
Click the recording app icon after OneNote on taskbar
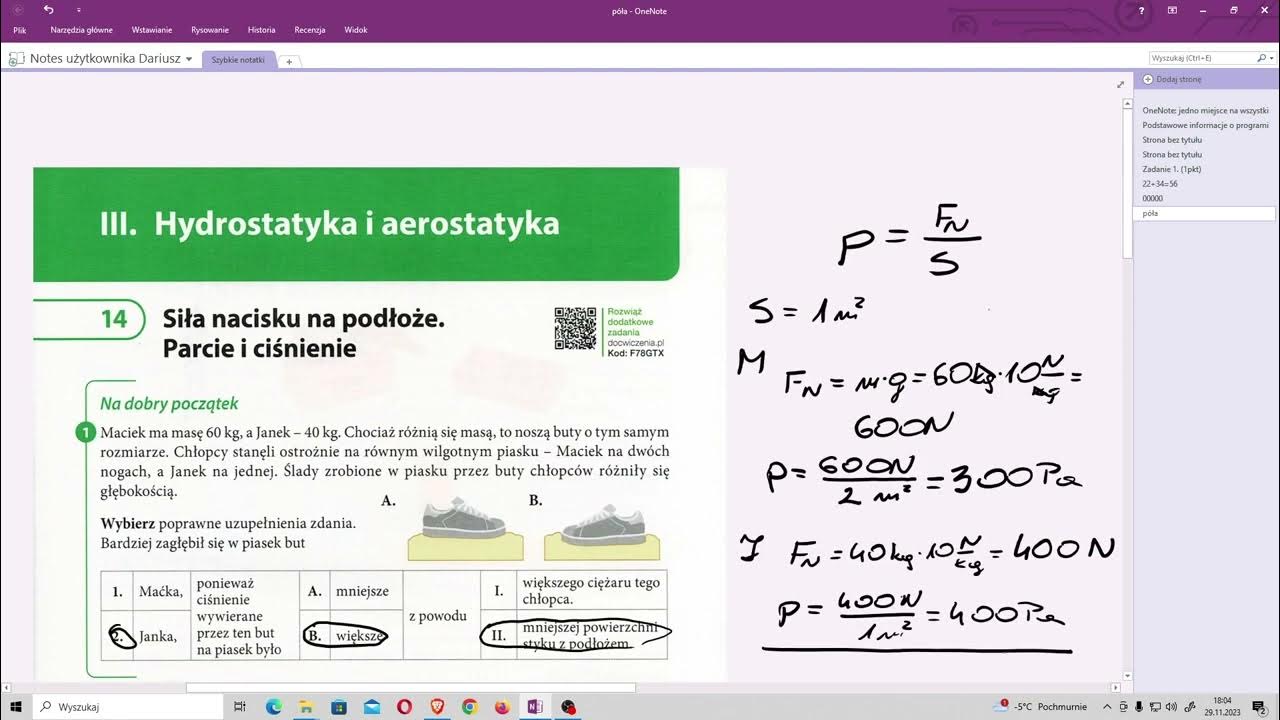[568, 707]
